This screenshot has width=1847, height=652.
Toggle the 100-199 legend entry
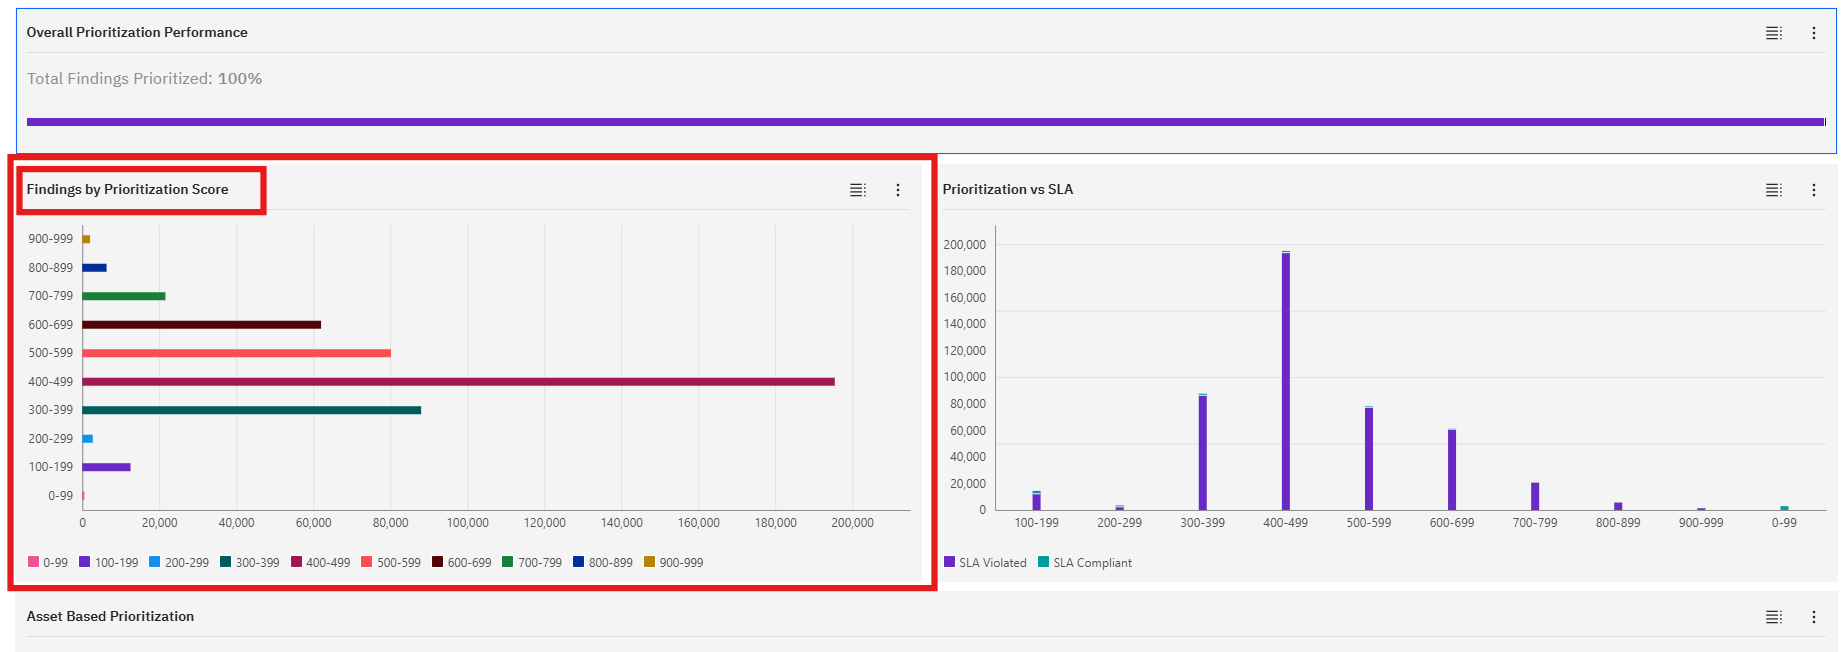click(x=109, y=563)
